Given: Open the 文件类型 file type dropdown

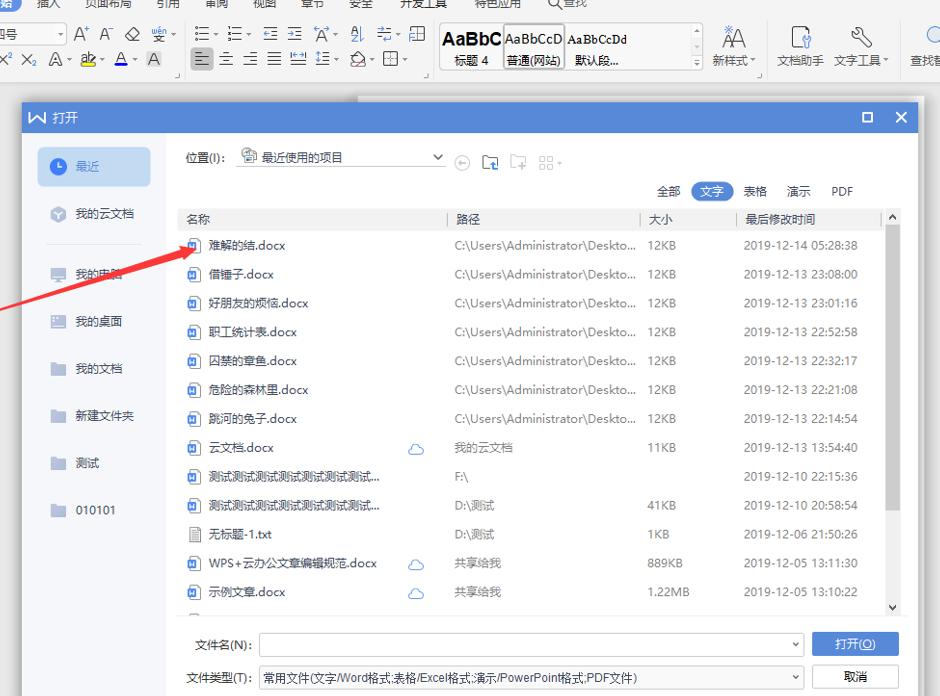Looking at the screenshot, I should [x=797, y=677].
